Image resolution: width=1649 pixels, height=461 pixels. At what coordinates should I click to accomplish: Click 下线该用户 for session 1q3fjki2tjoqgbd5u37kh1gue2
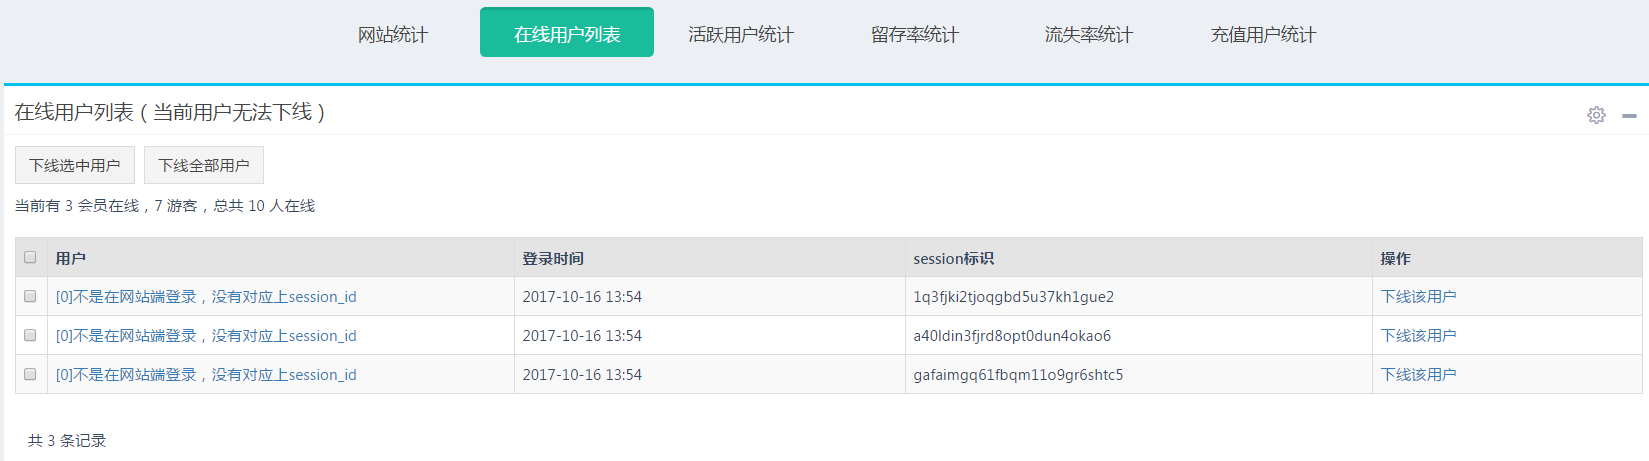click(1418, 297)
